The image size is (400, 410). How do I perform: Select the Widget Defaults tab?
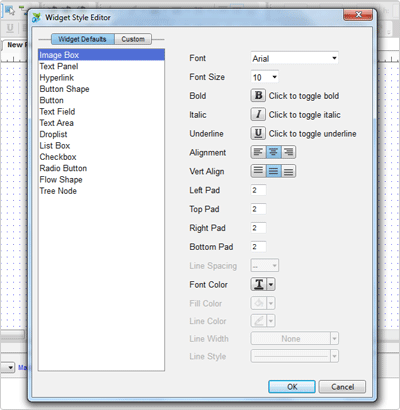click(x=83, y=39)
